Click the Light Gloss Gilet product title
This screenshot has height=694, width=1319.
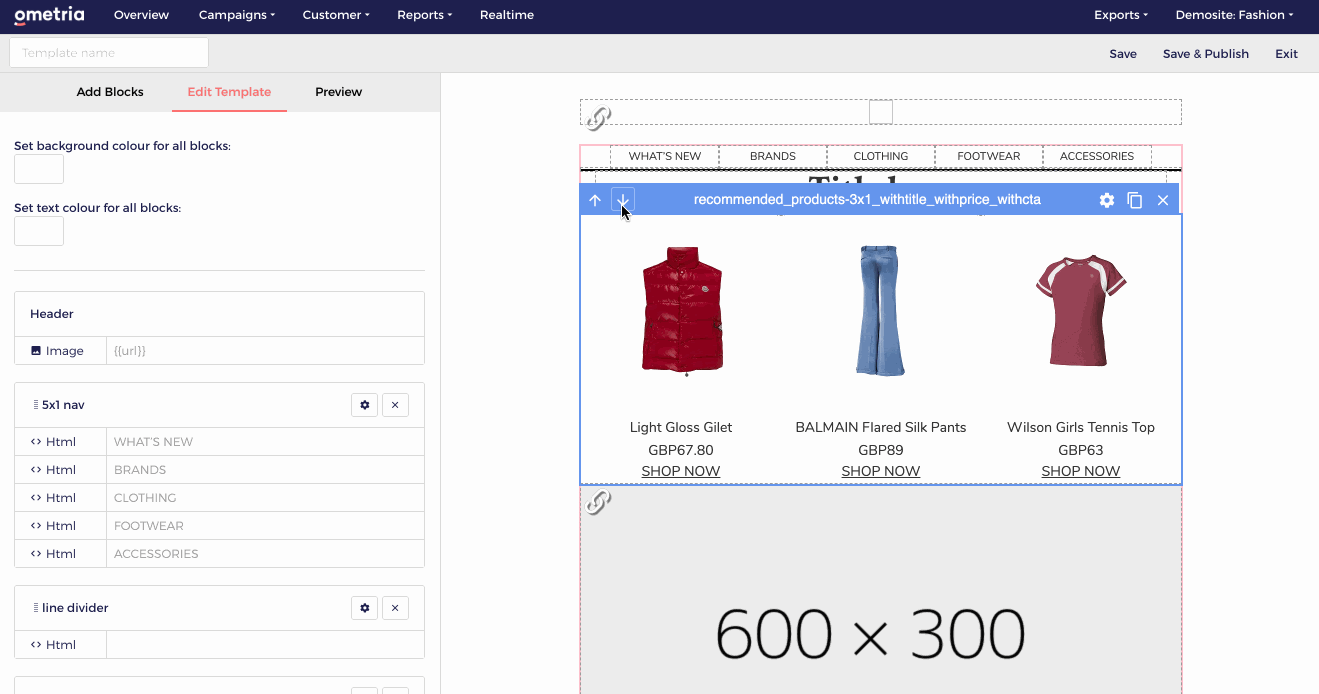click(681, 427)
